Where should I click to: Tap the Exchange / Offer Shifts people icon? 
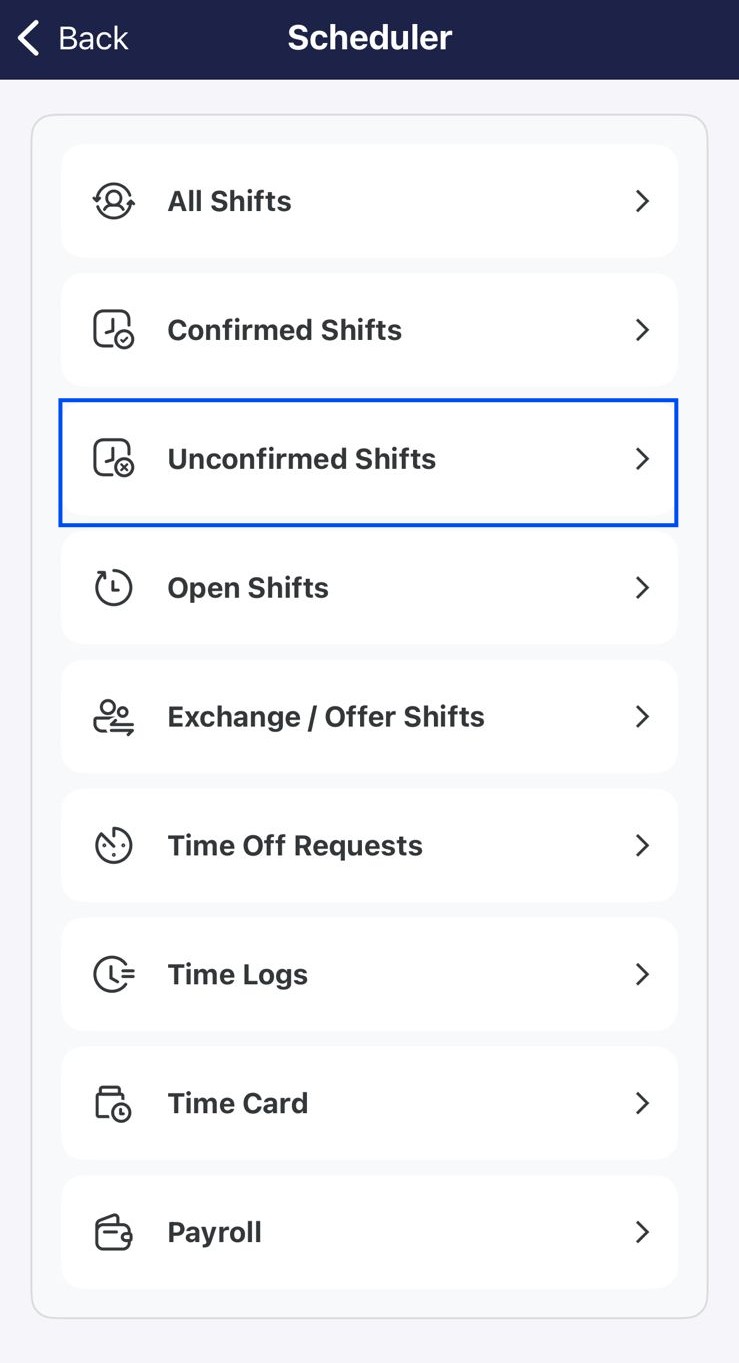point(114,717)
